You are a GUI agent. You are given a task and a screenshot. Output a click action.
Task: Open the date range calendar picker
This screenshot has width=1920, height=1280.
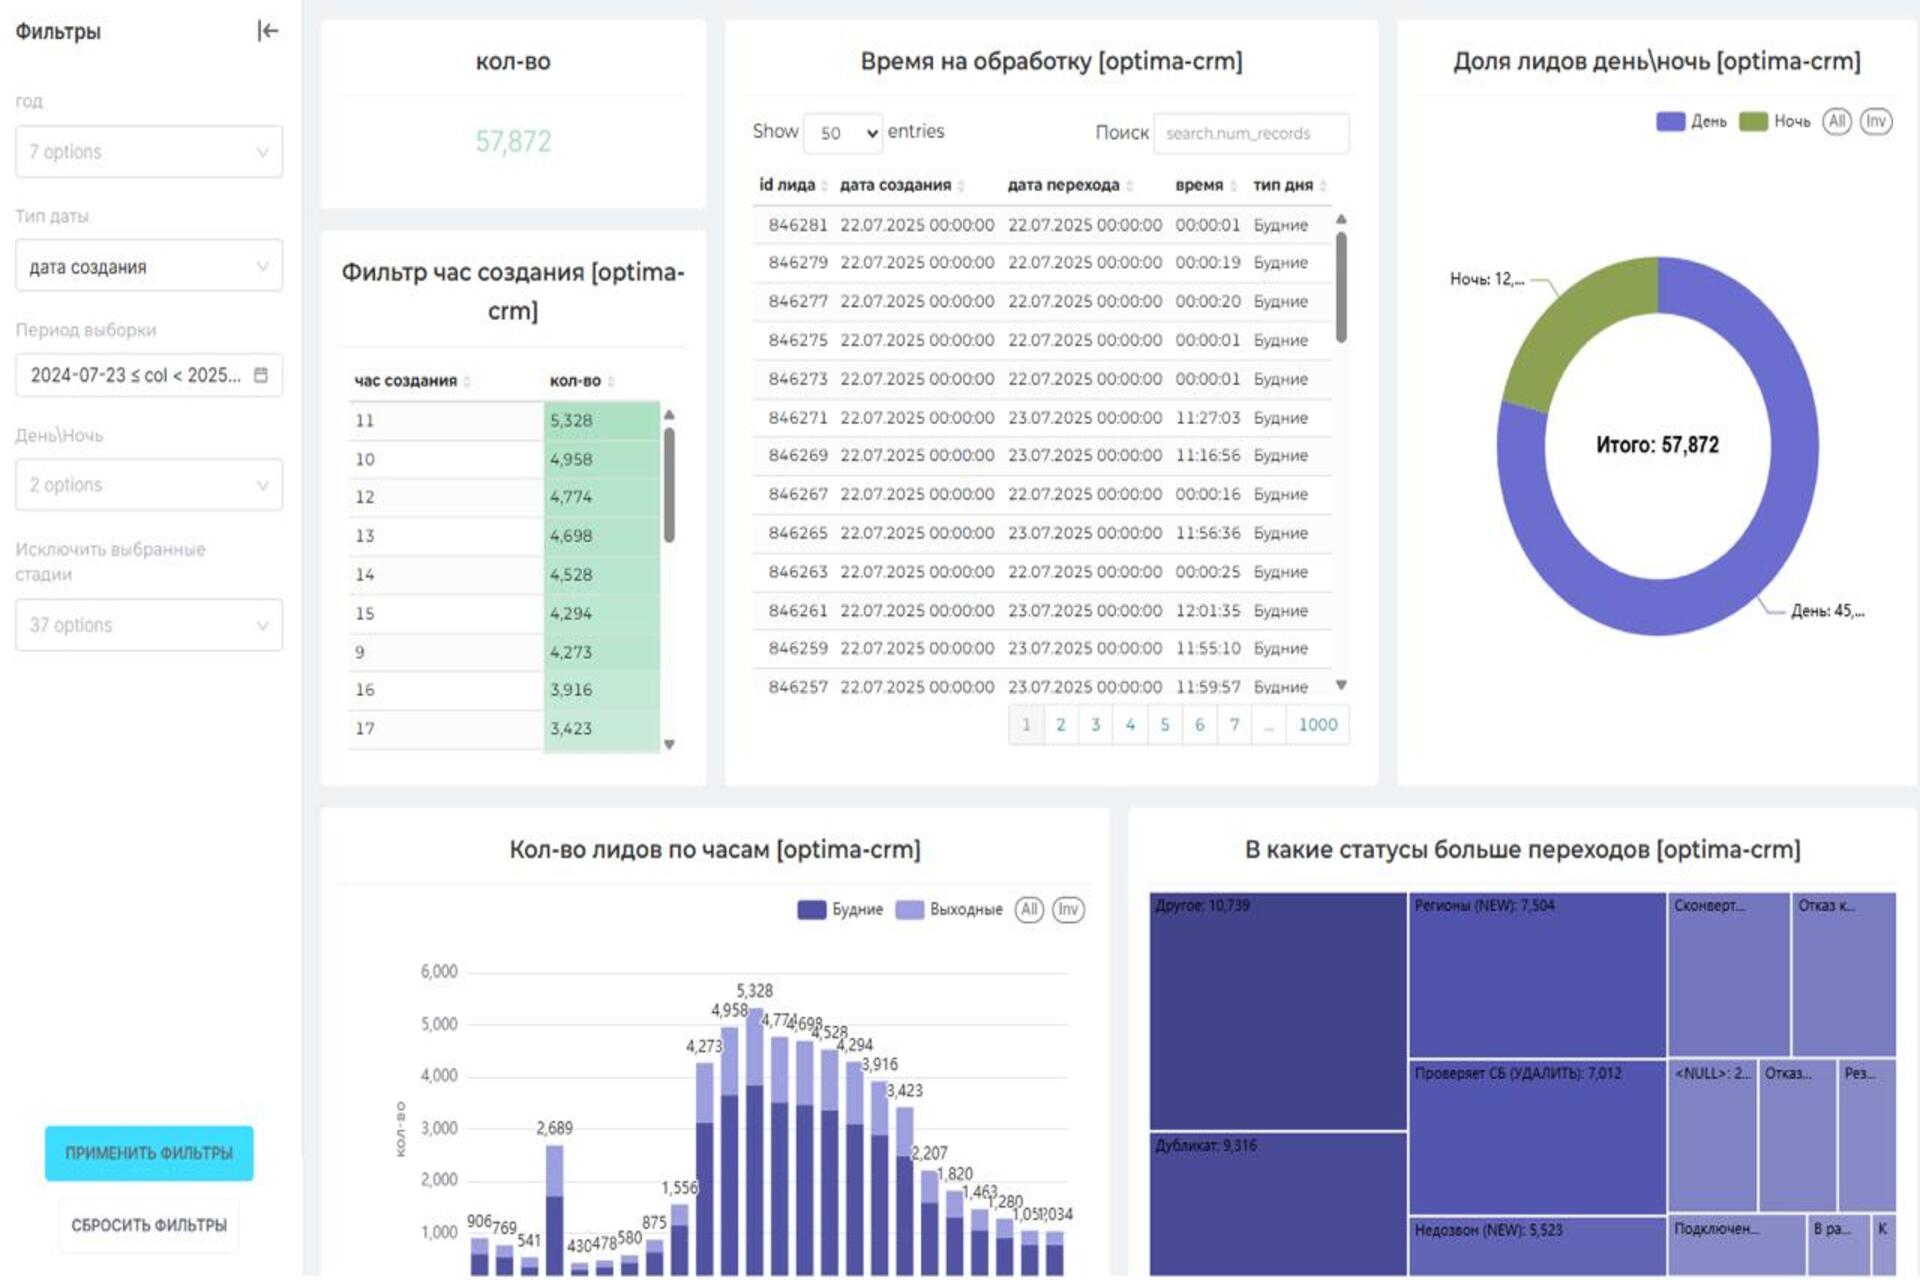261,375
